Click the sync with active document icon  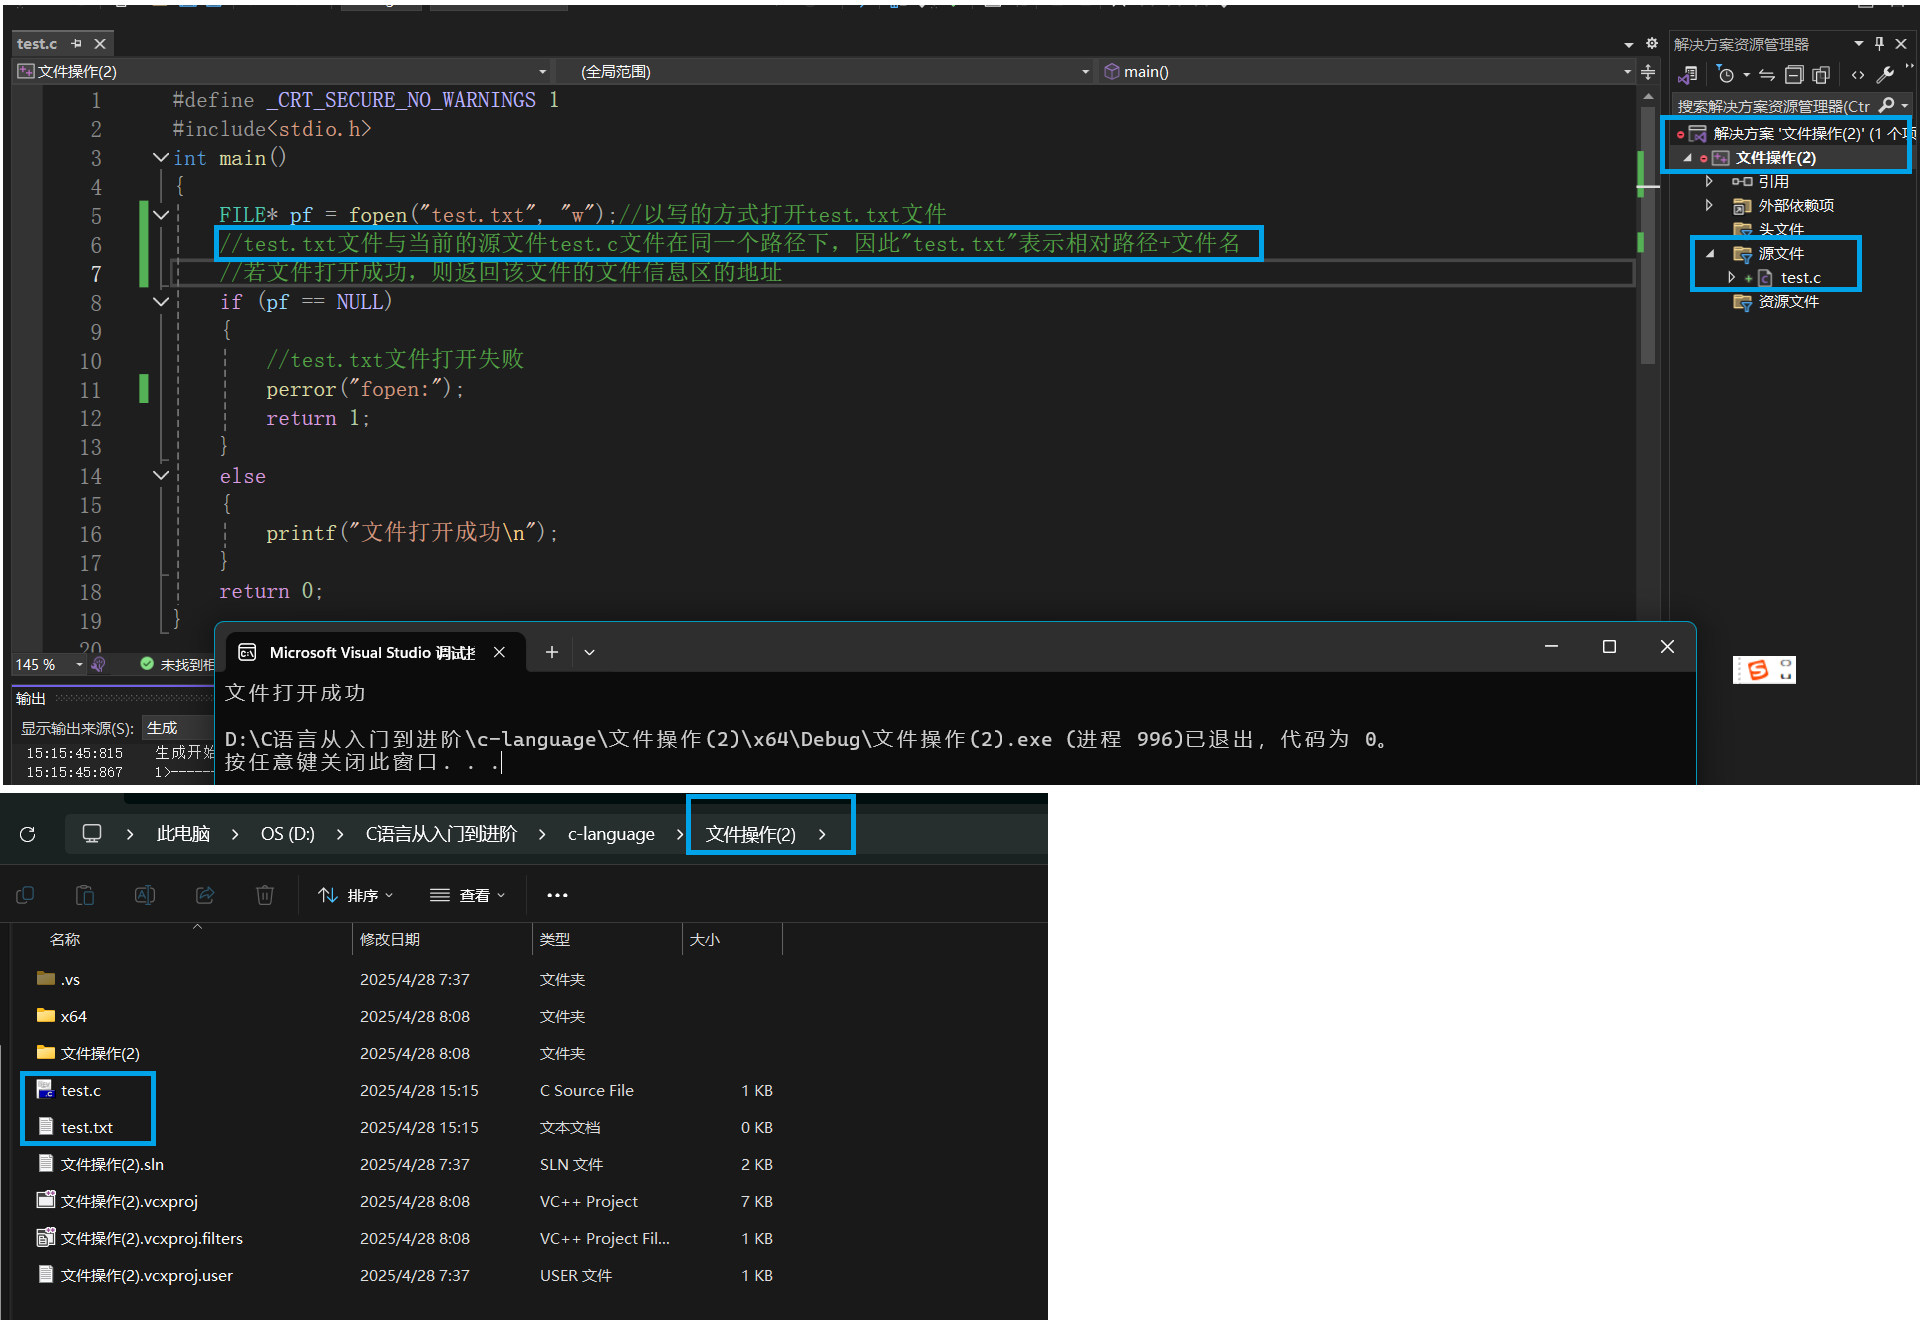(x=1767, y=74)
